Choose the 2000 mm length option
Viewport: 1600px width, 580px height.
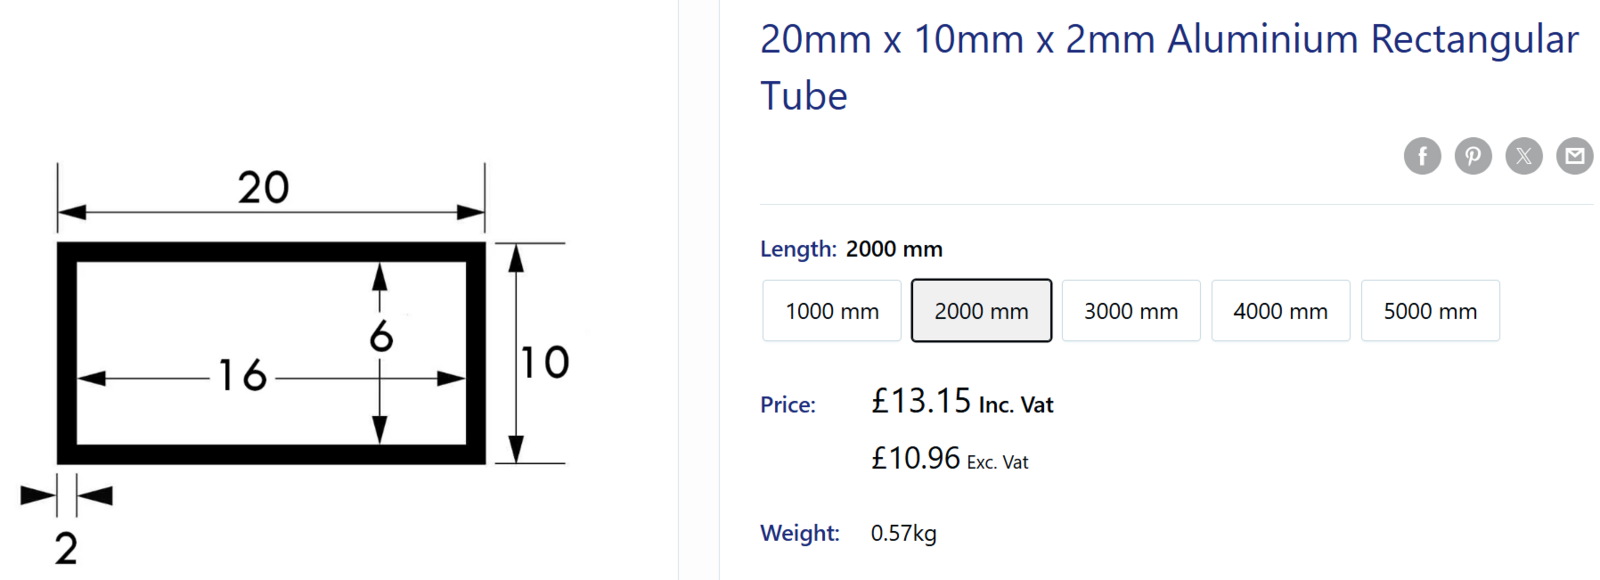pos(981,311)
